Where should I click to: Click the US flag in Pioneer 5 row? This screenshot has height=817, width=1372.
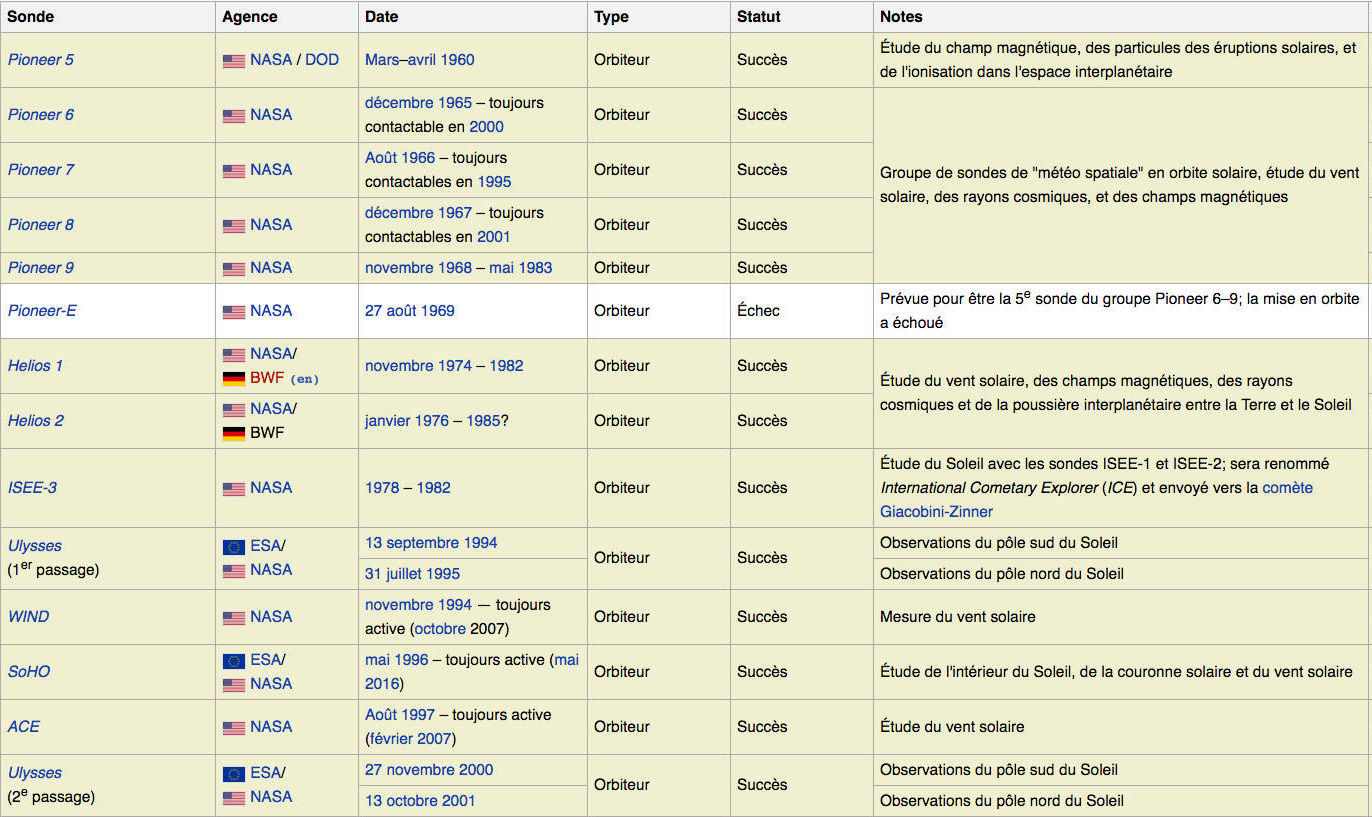[x=233, y=61]
